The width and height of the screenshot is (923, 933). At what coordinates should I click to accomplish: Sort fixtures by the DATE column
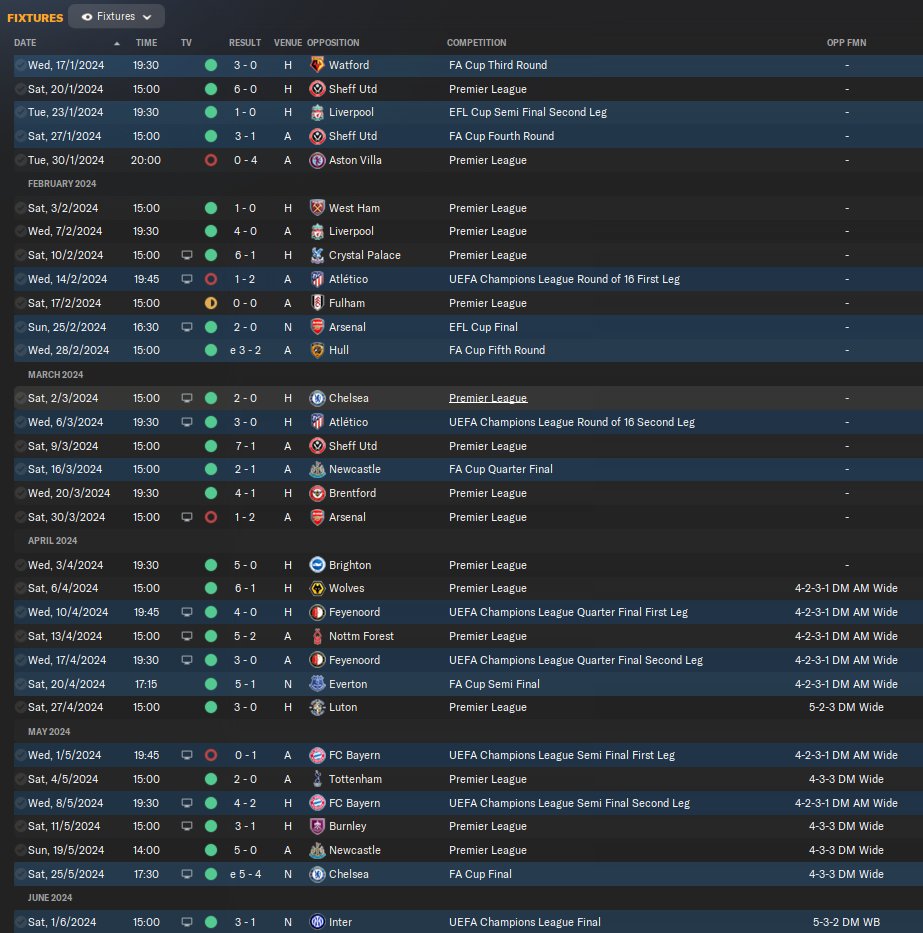25,43
